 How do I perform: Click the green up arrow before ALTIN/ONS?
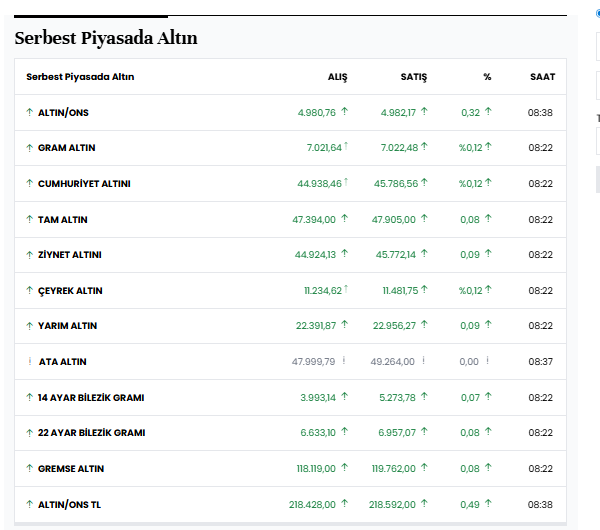click(29, 112)
